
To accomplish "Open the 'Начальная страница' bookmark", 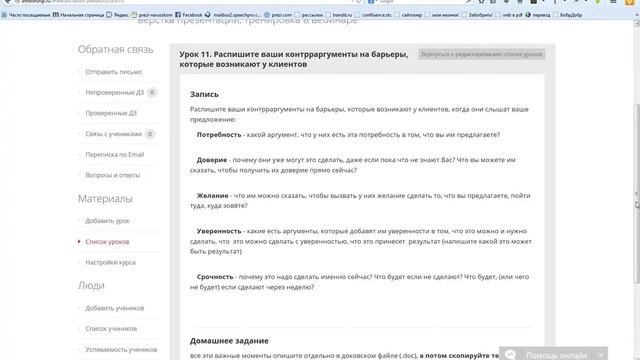I will [79, 15].
